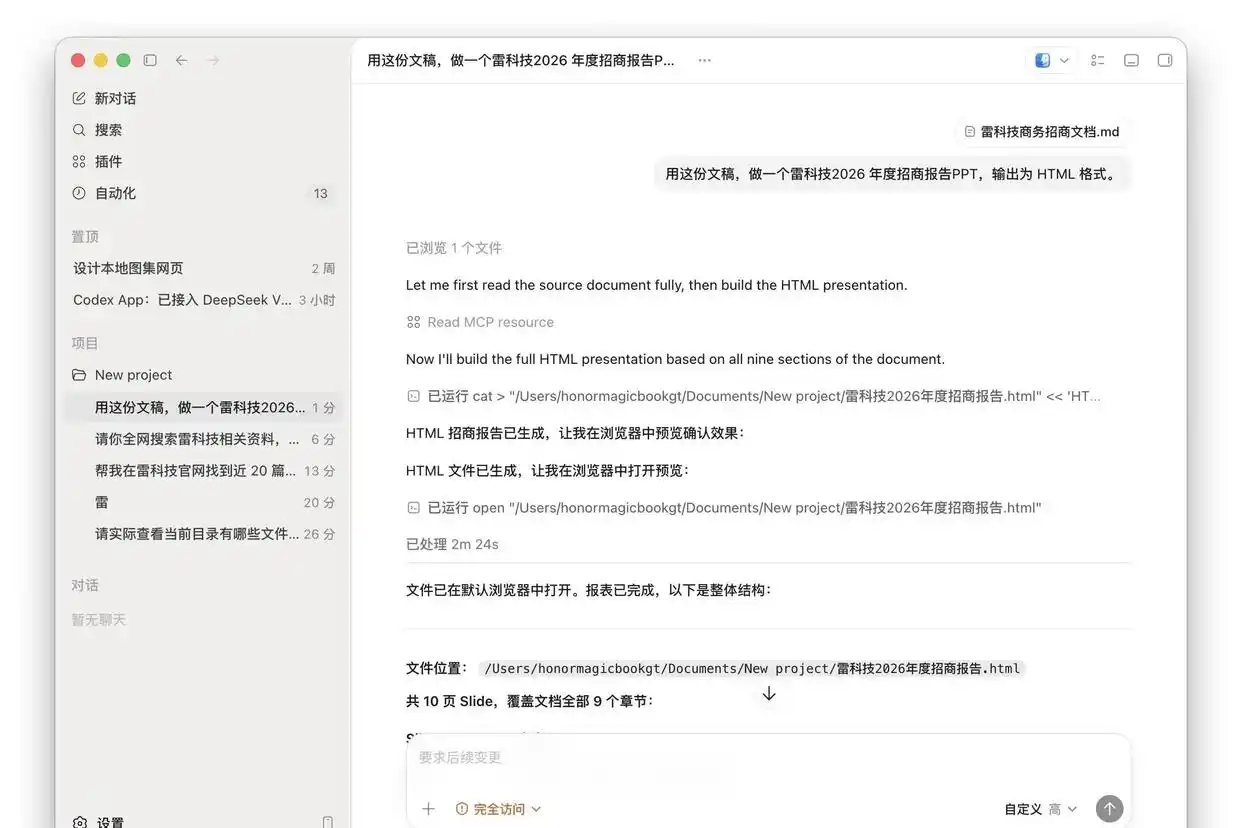Screen dimensions: 1242x828
Task: Toggle the bottom panel icon
Action: coord(1131,60)
